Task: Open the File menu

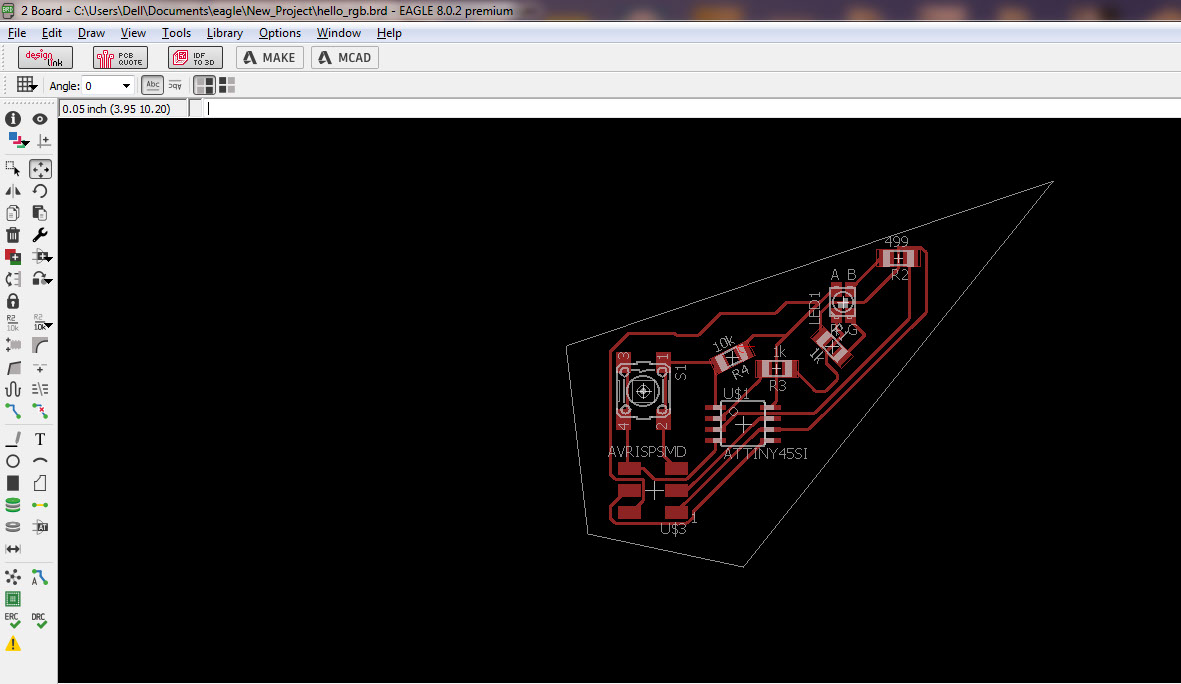Action: [17, 33]
